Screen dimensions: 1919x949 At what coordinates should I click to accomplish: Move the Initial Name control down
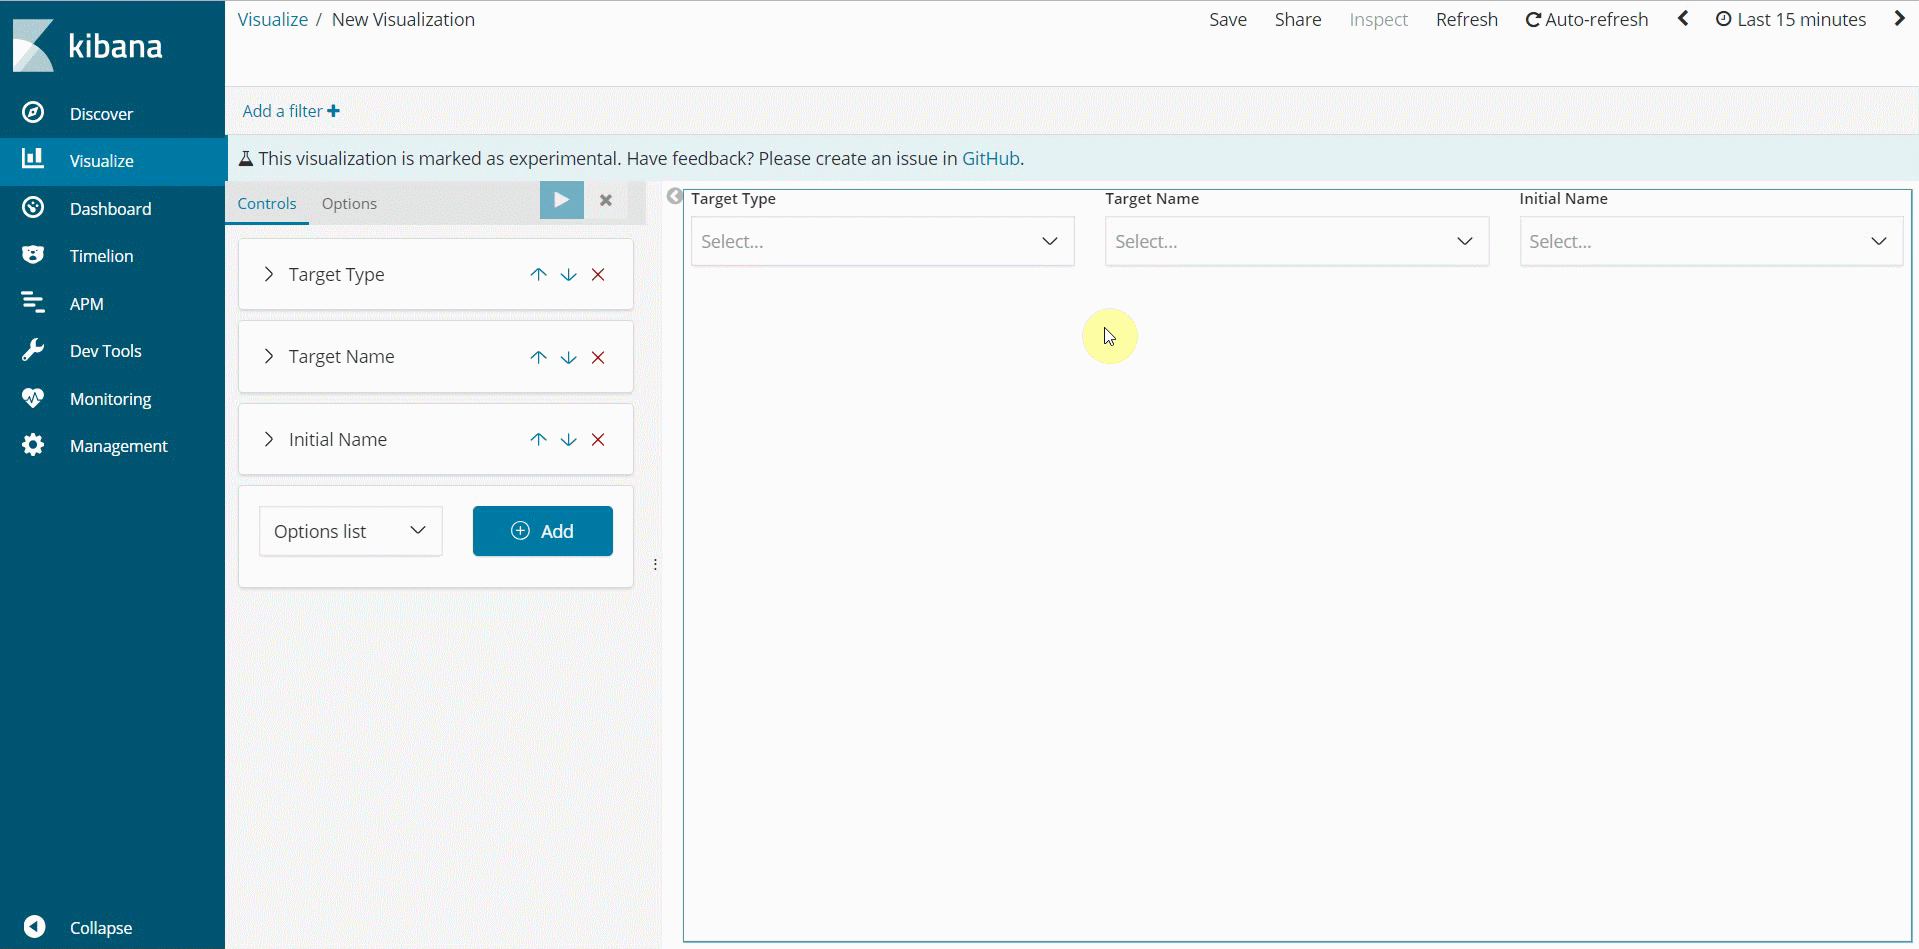(568, 439)
